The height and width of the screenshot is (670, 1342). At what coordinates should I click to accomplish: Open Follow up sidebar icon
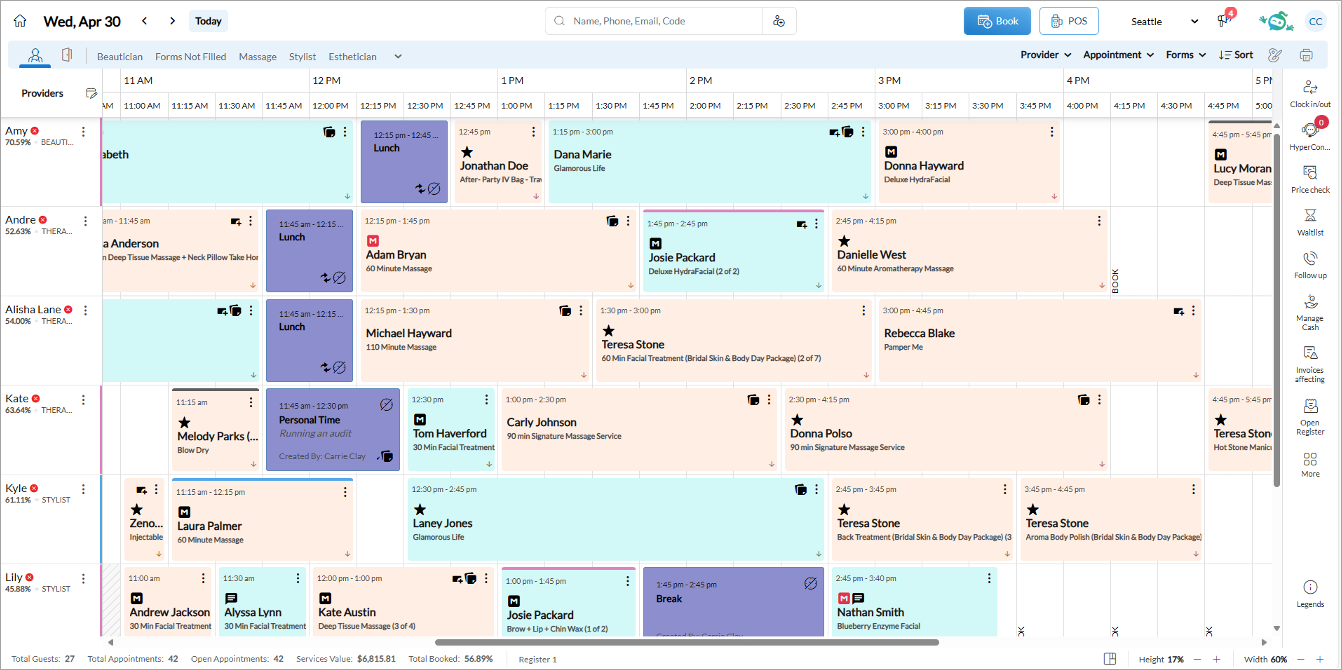click(1310, 265)
